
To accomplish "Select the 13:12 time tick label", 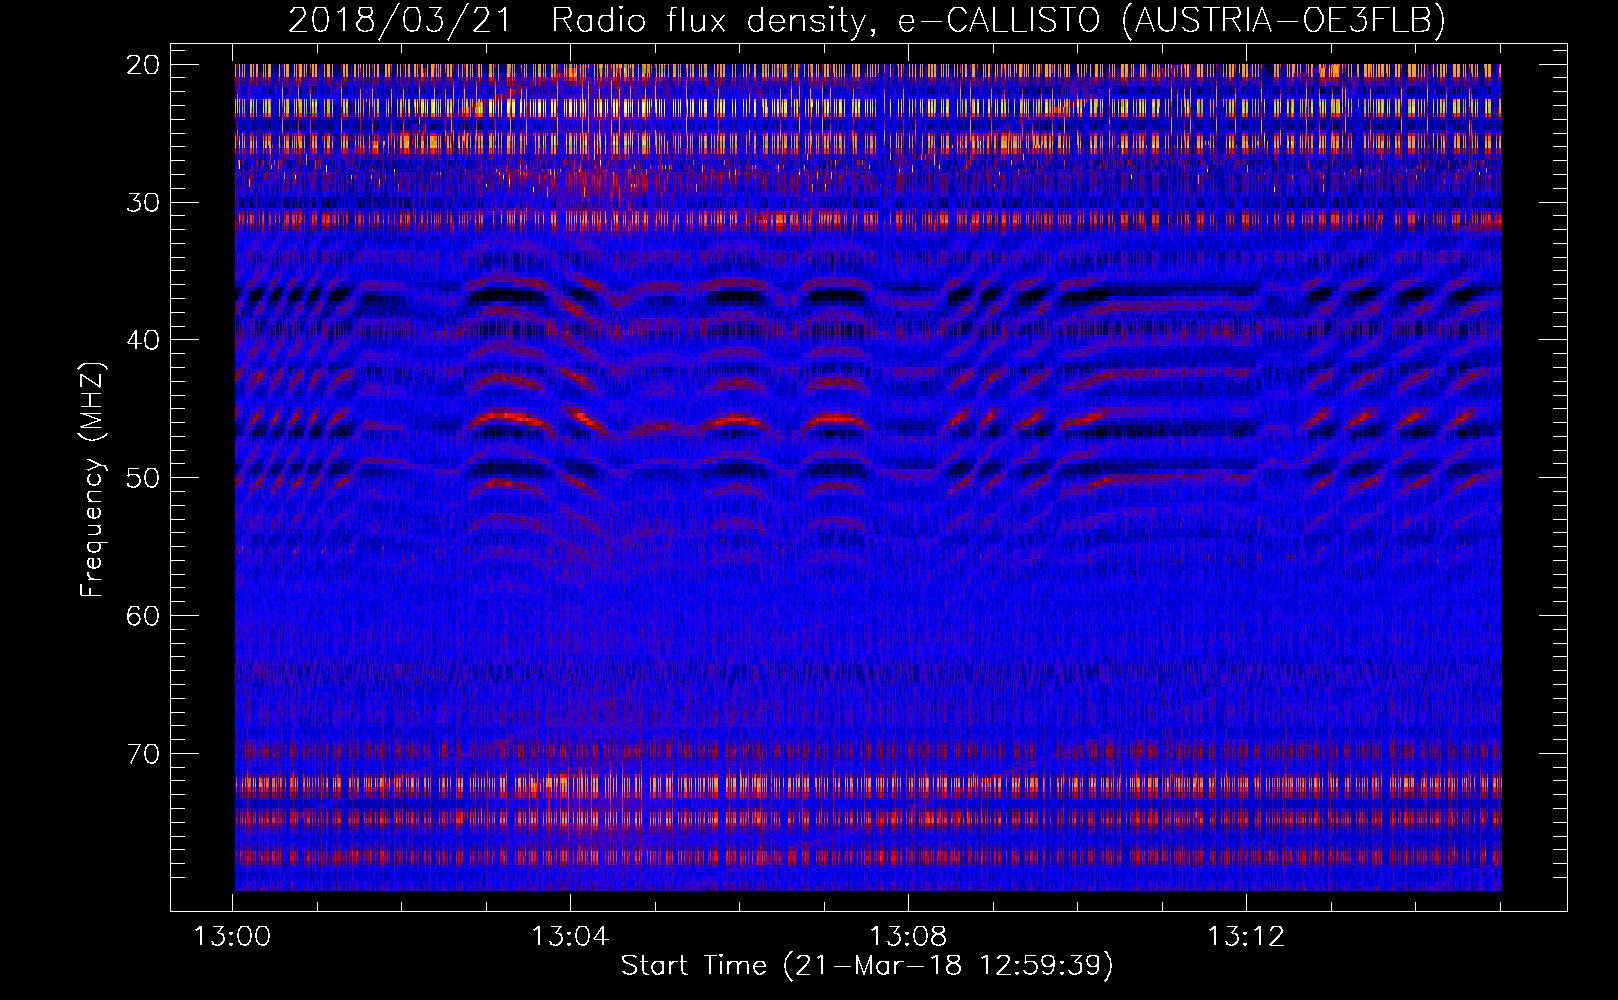I will click(x=1245, y=937).
